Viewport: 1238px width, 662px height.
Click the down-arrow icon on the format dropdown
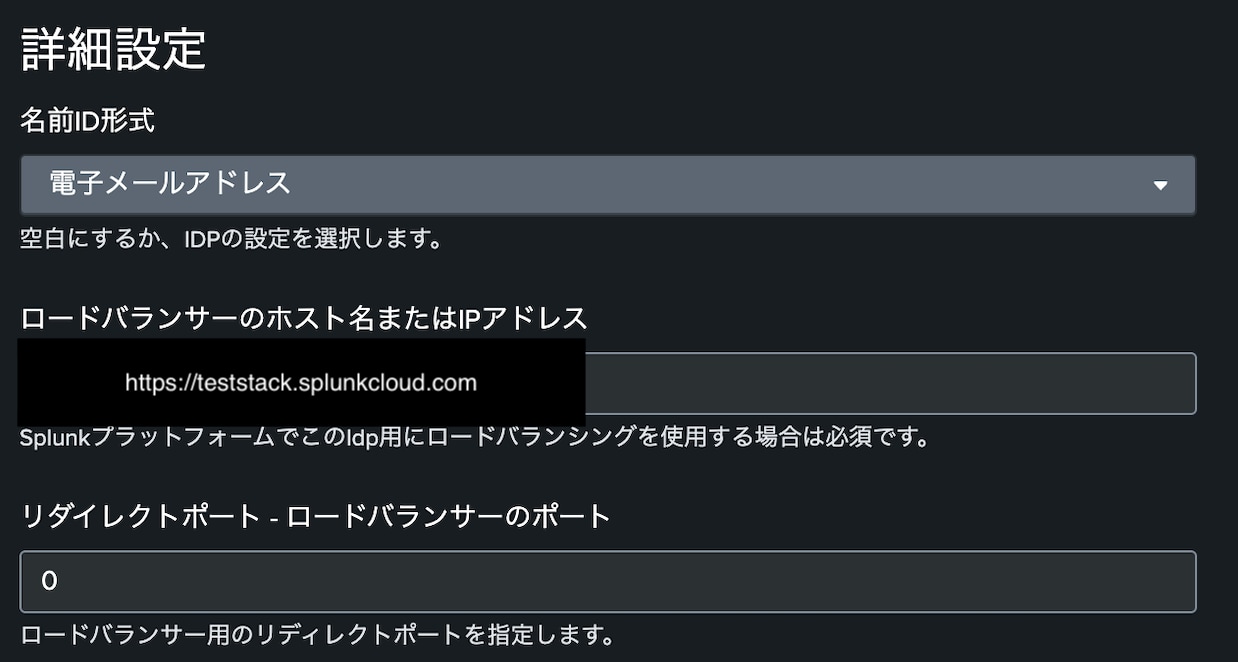tap(1162, 184)
